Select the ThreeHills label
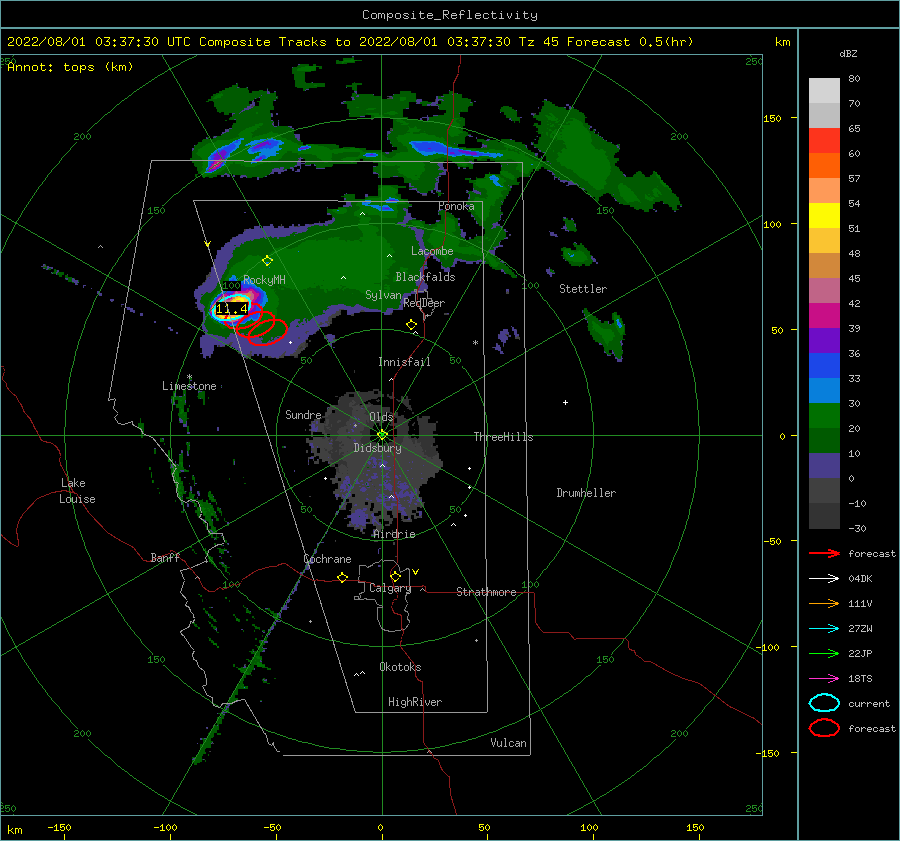Image resolution: width=900 pixels, height=841 pixels. point(503,437)
